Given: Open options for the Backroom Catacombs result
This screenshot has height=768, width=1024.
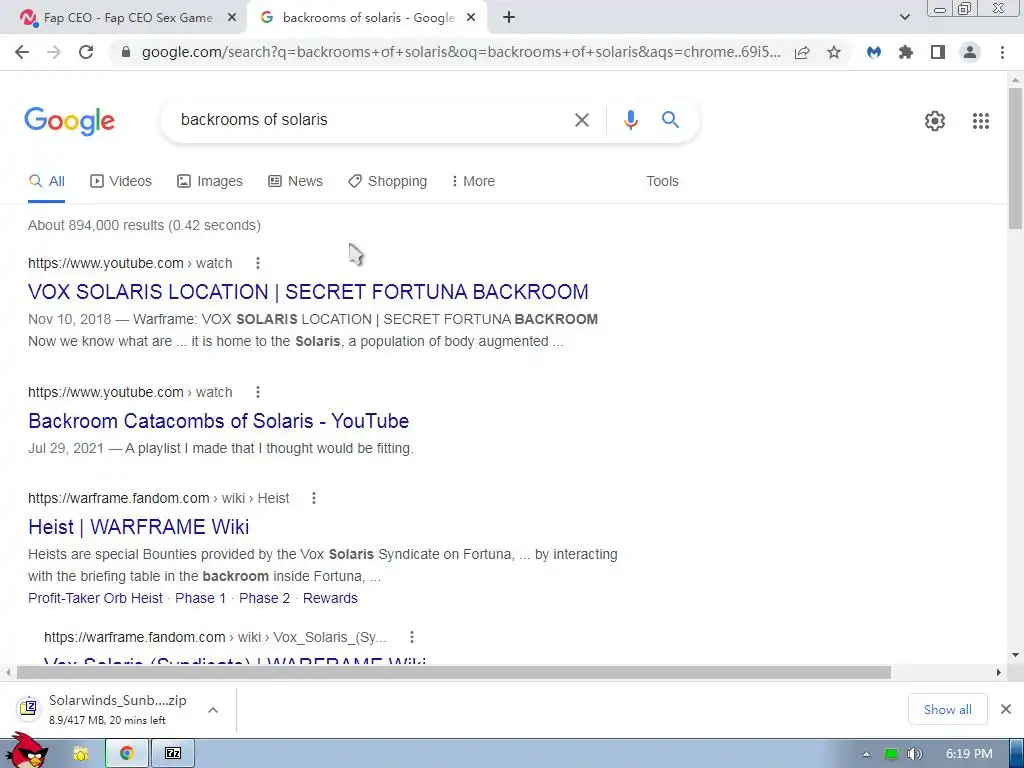Looking at the screenshot, I should (258, 392).
